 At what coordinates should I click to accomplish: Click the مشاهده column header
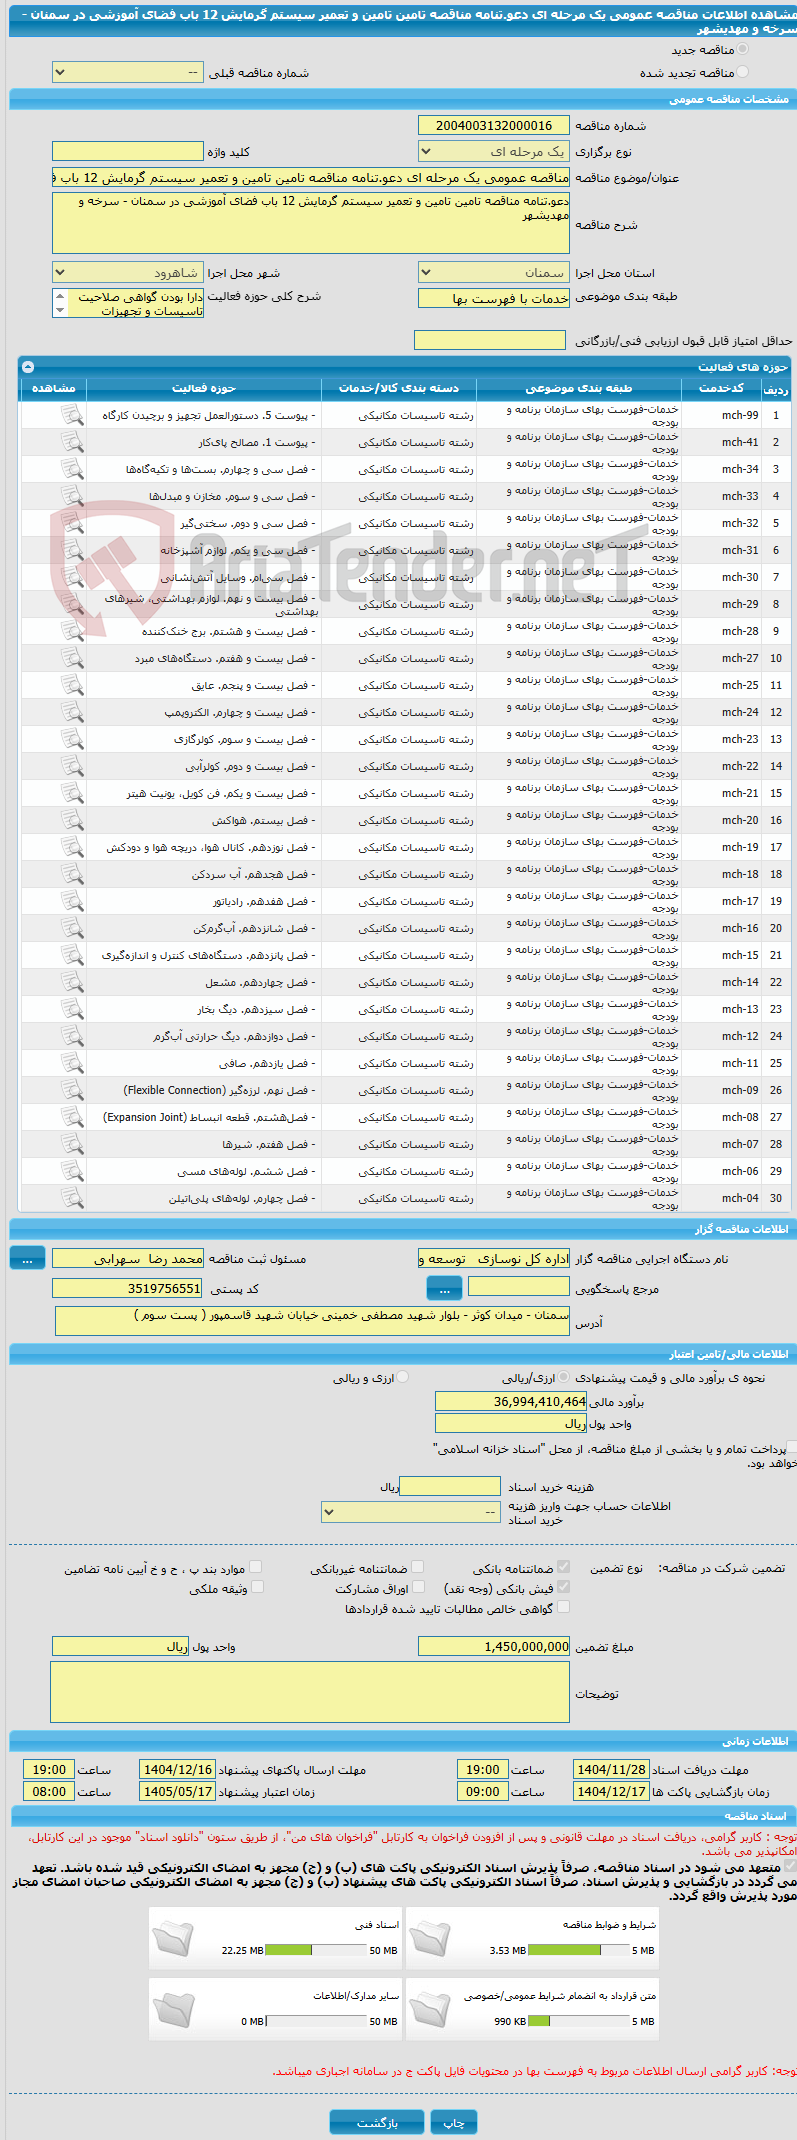(53, 388)
